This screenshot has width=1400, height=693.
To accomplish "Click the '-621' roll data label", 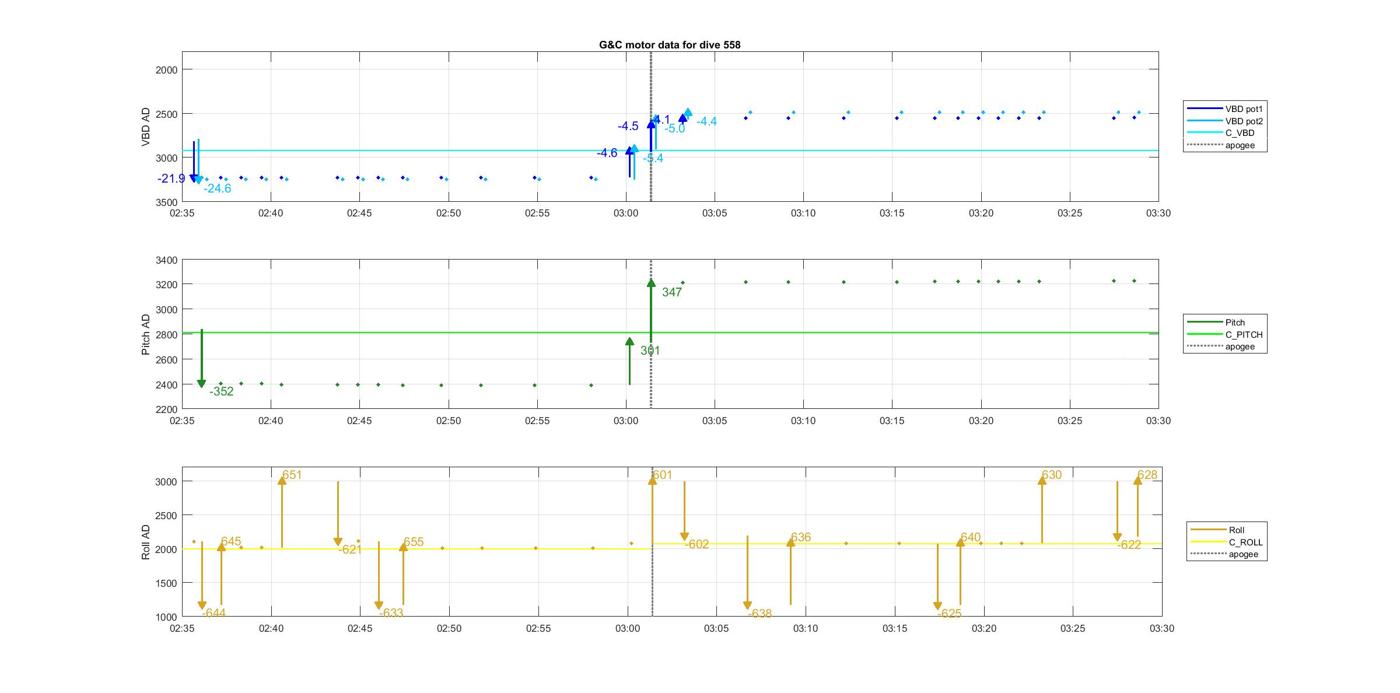I will (350, 549).
